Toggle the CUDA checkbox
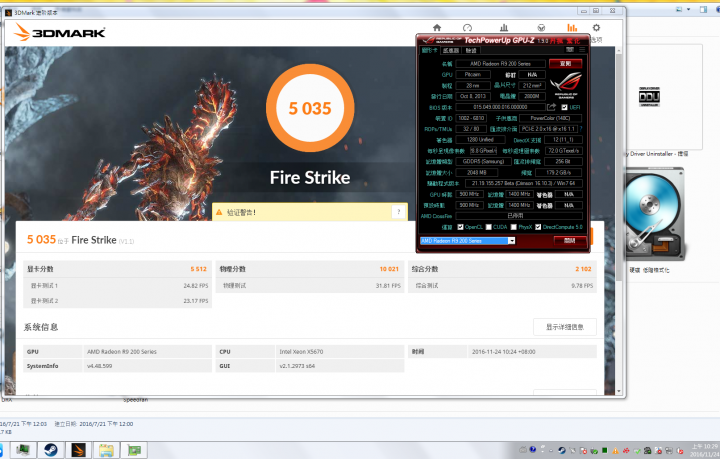The width and height of the screenshot is (720, 459). point(489,227)
